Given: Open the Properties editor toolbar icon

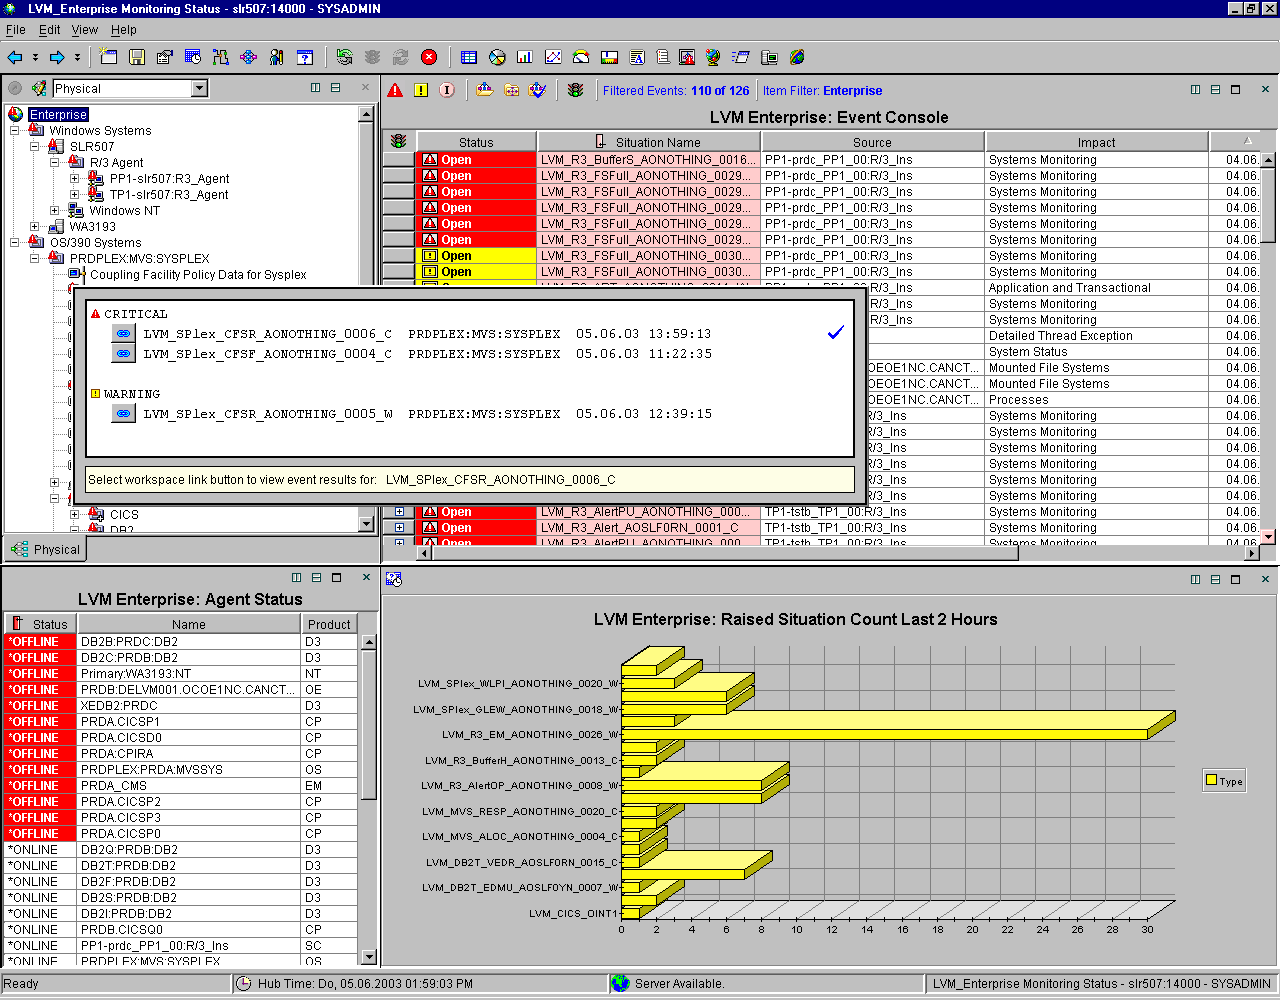Looking at the screenshot, I should click(x=165, y=57).
